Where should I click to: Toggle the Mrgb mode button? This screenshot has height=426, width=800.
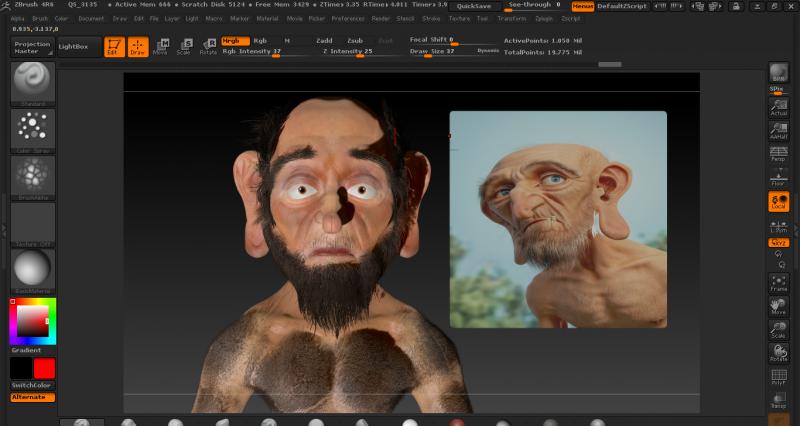(x=235, y=41)
